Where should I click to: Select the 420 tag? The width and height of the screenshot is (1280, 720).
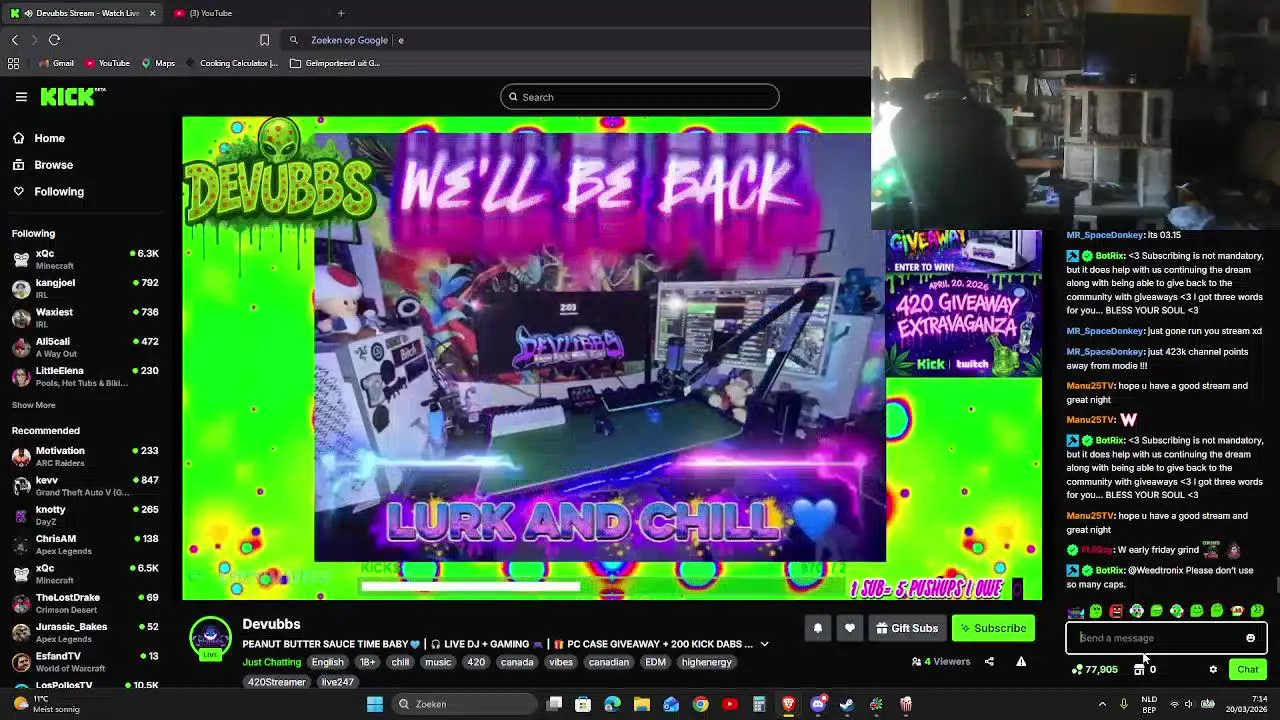click(476, 662)
